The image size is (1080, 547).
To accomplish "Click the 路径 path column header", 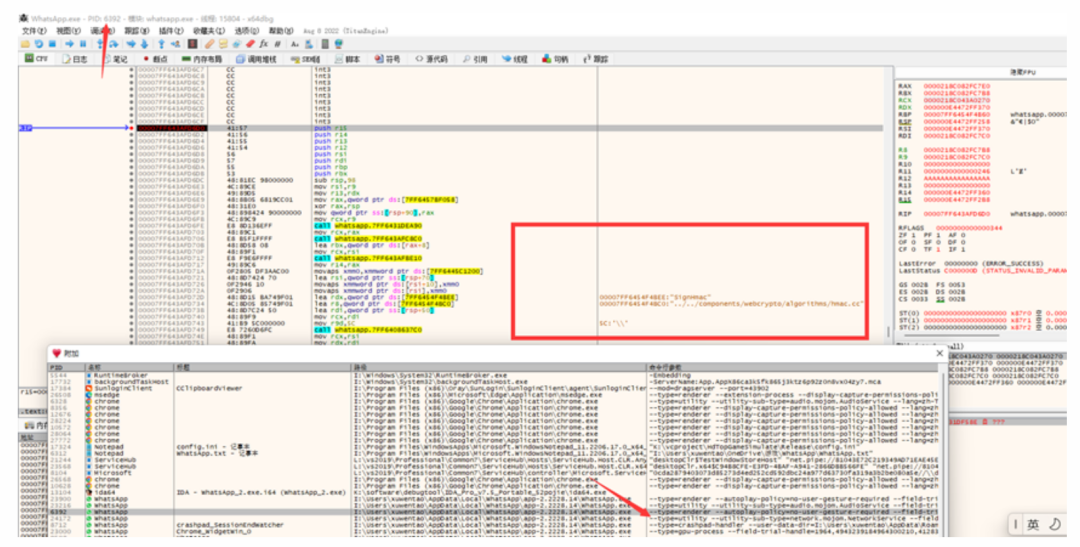I will [x=499, y=367].
